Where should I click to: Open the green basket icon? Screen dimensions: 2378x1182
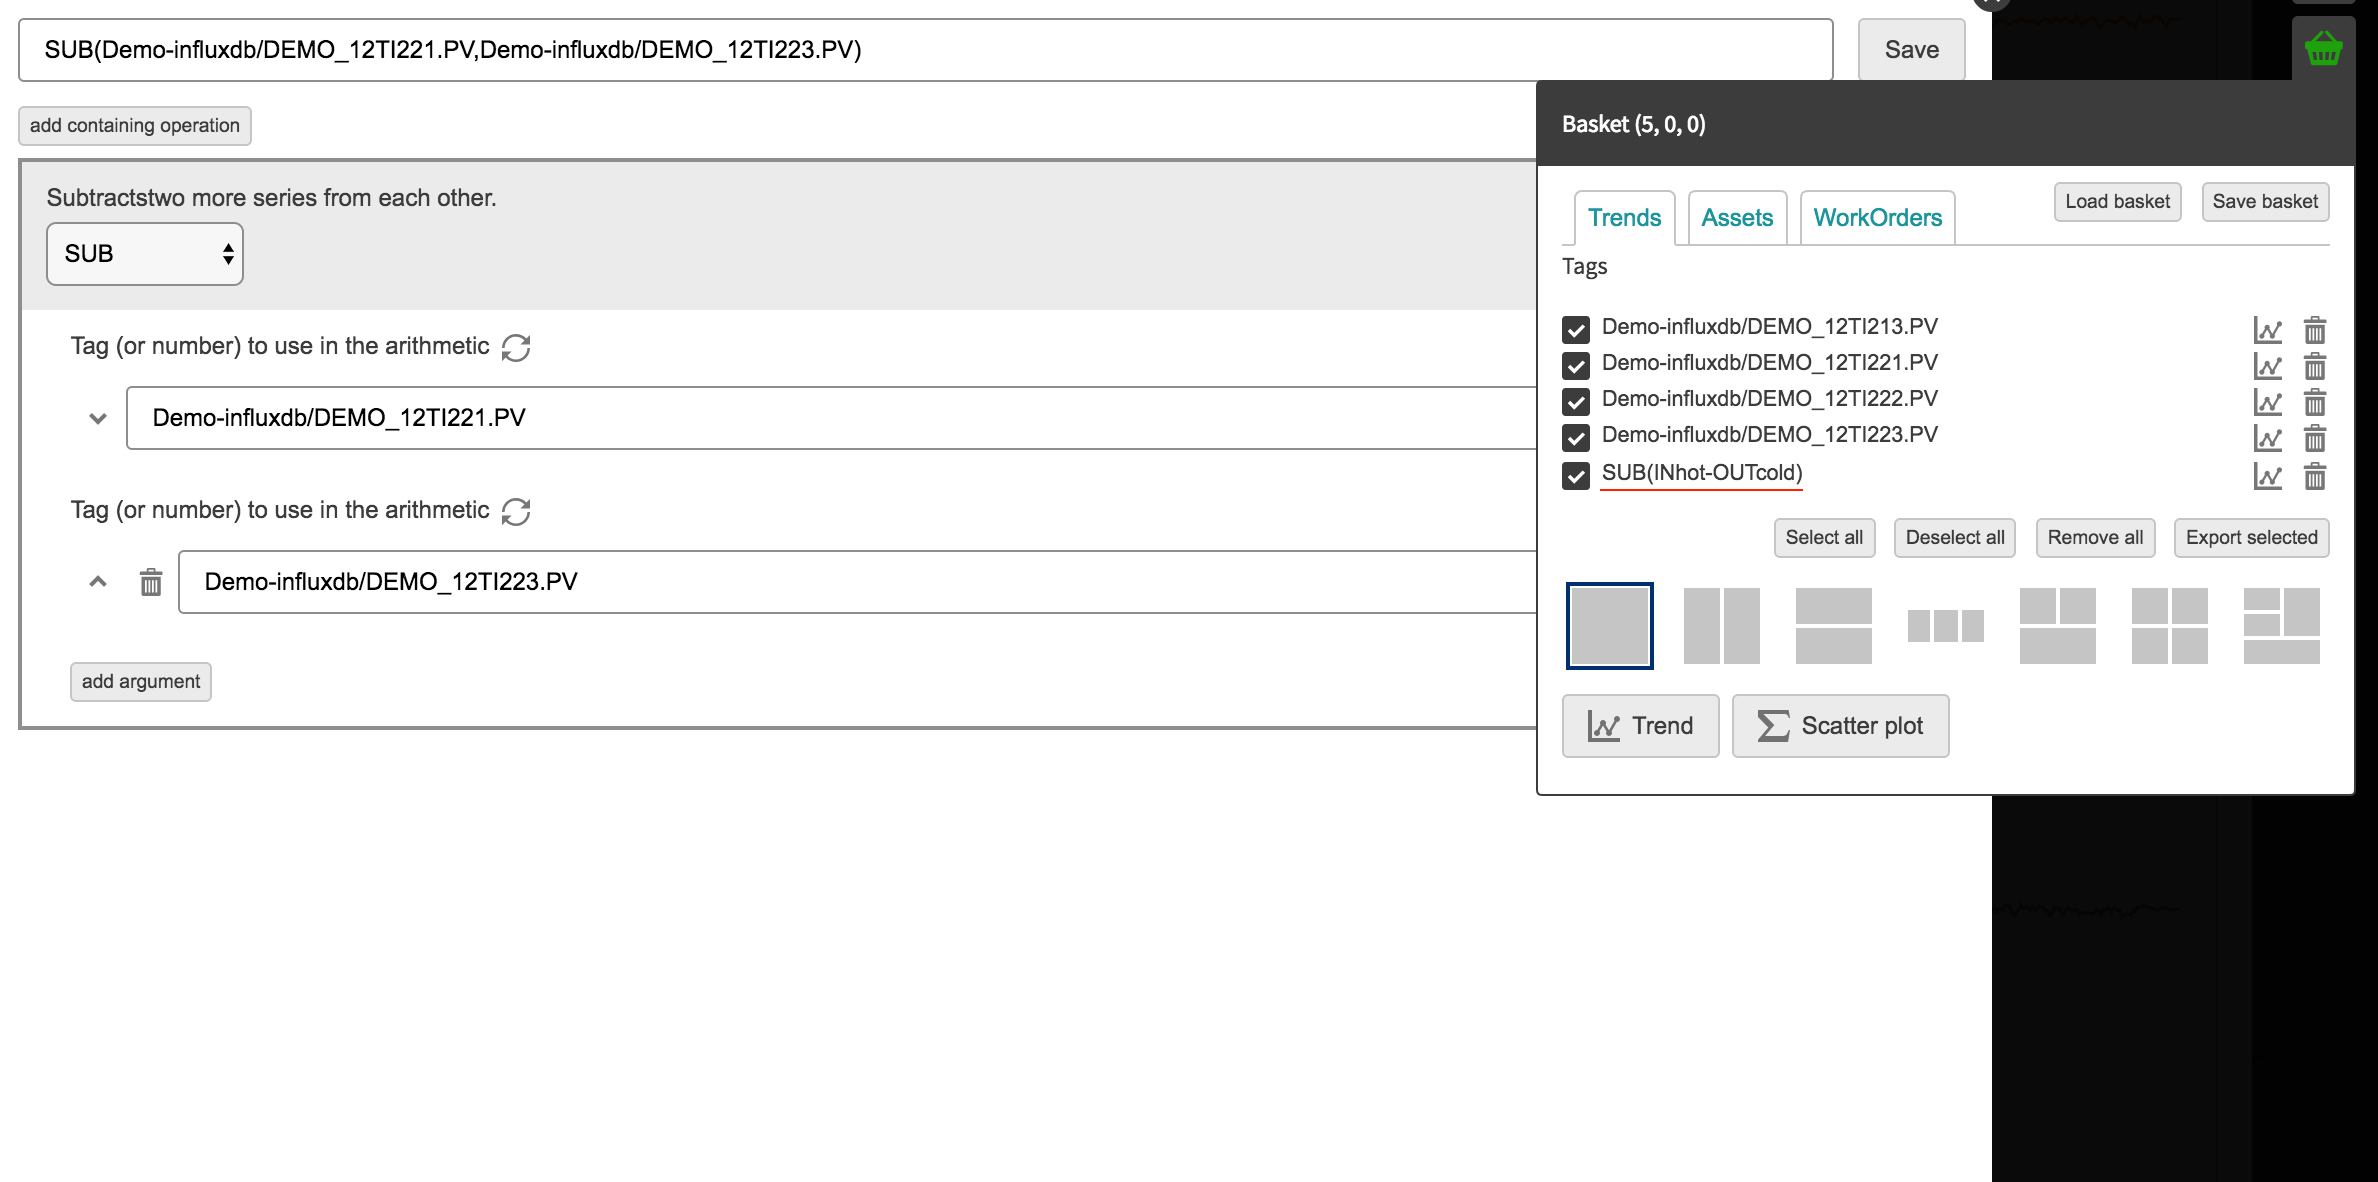[2323, 48]
